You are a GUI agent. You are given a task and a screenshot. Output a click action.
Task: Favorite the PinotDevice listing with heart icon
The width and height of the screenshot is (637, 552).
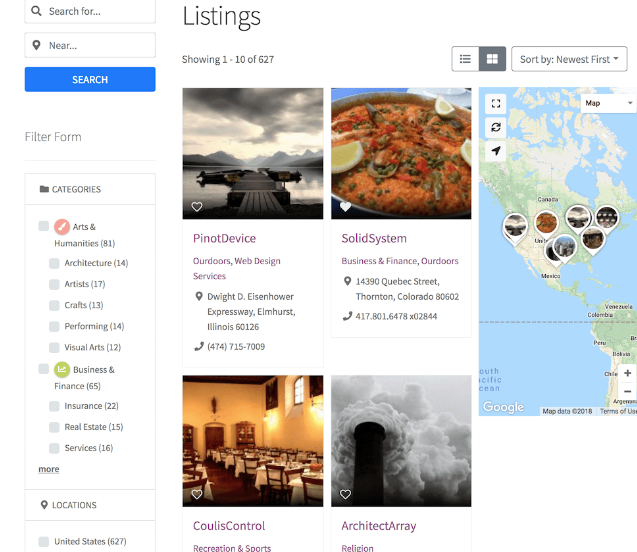coord(197,207)
